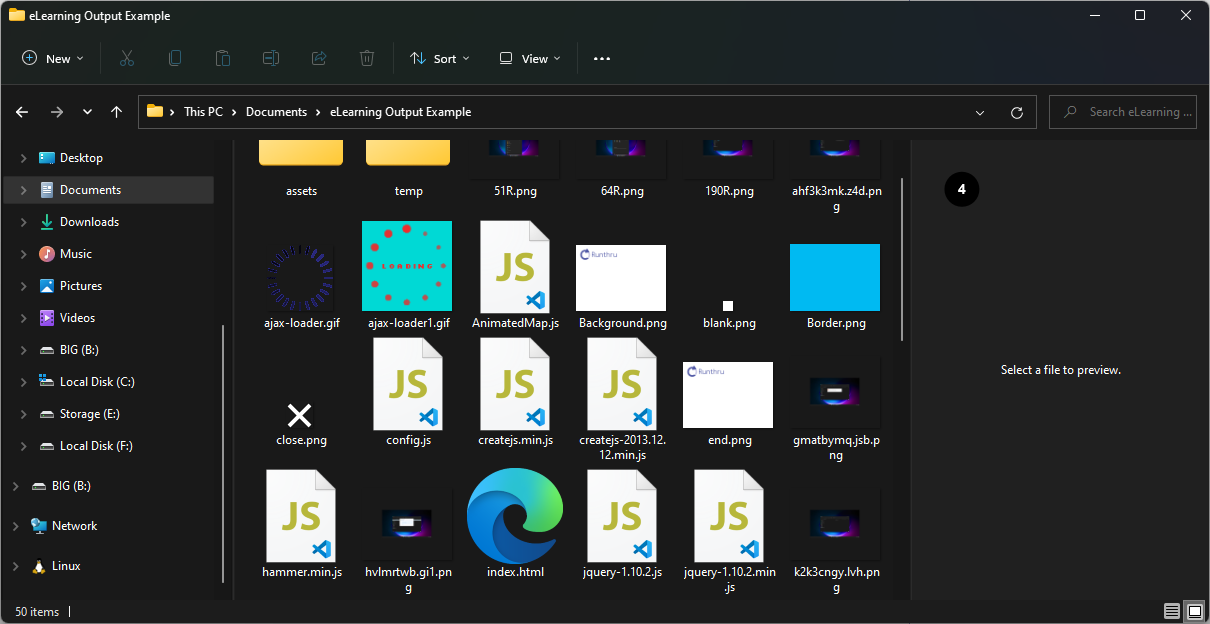The image size is (1210, 624).
Task: Open the Sort dropdown menu
Action: click(x=439, y=59)
